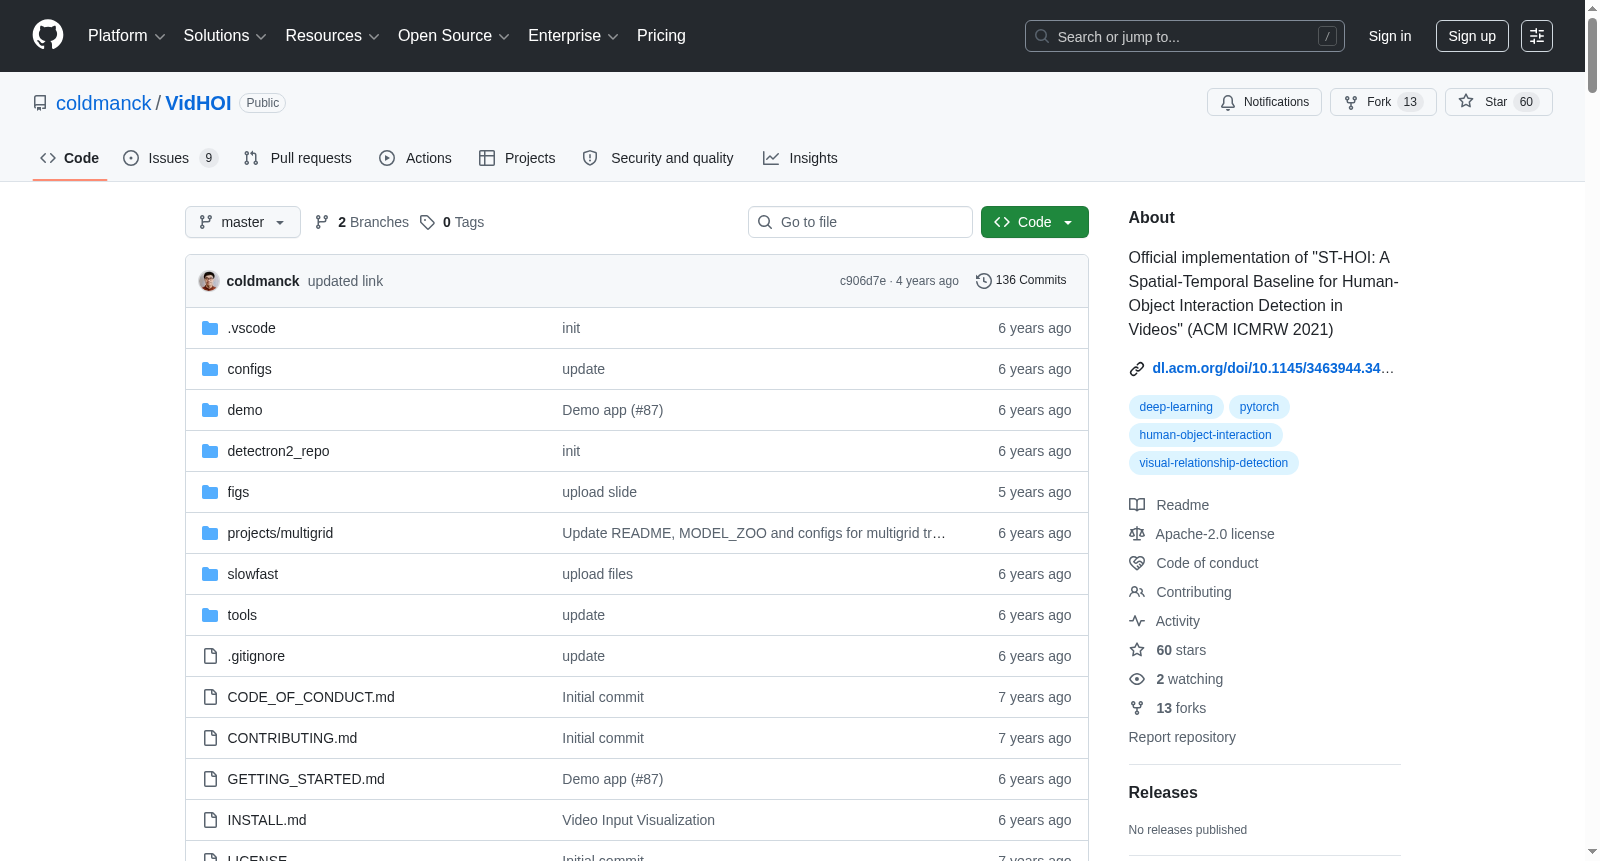Screen dimensions: 1600x861
Task: Click the Search or jump to field
Action: (1185, 36)
